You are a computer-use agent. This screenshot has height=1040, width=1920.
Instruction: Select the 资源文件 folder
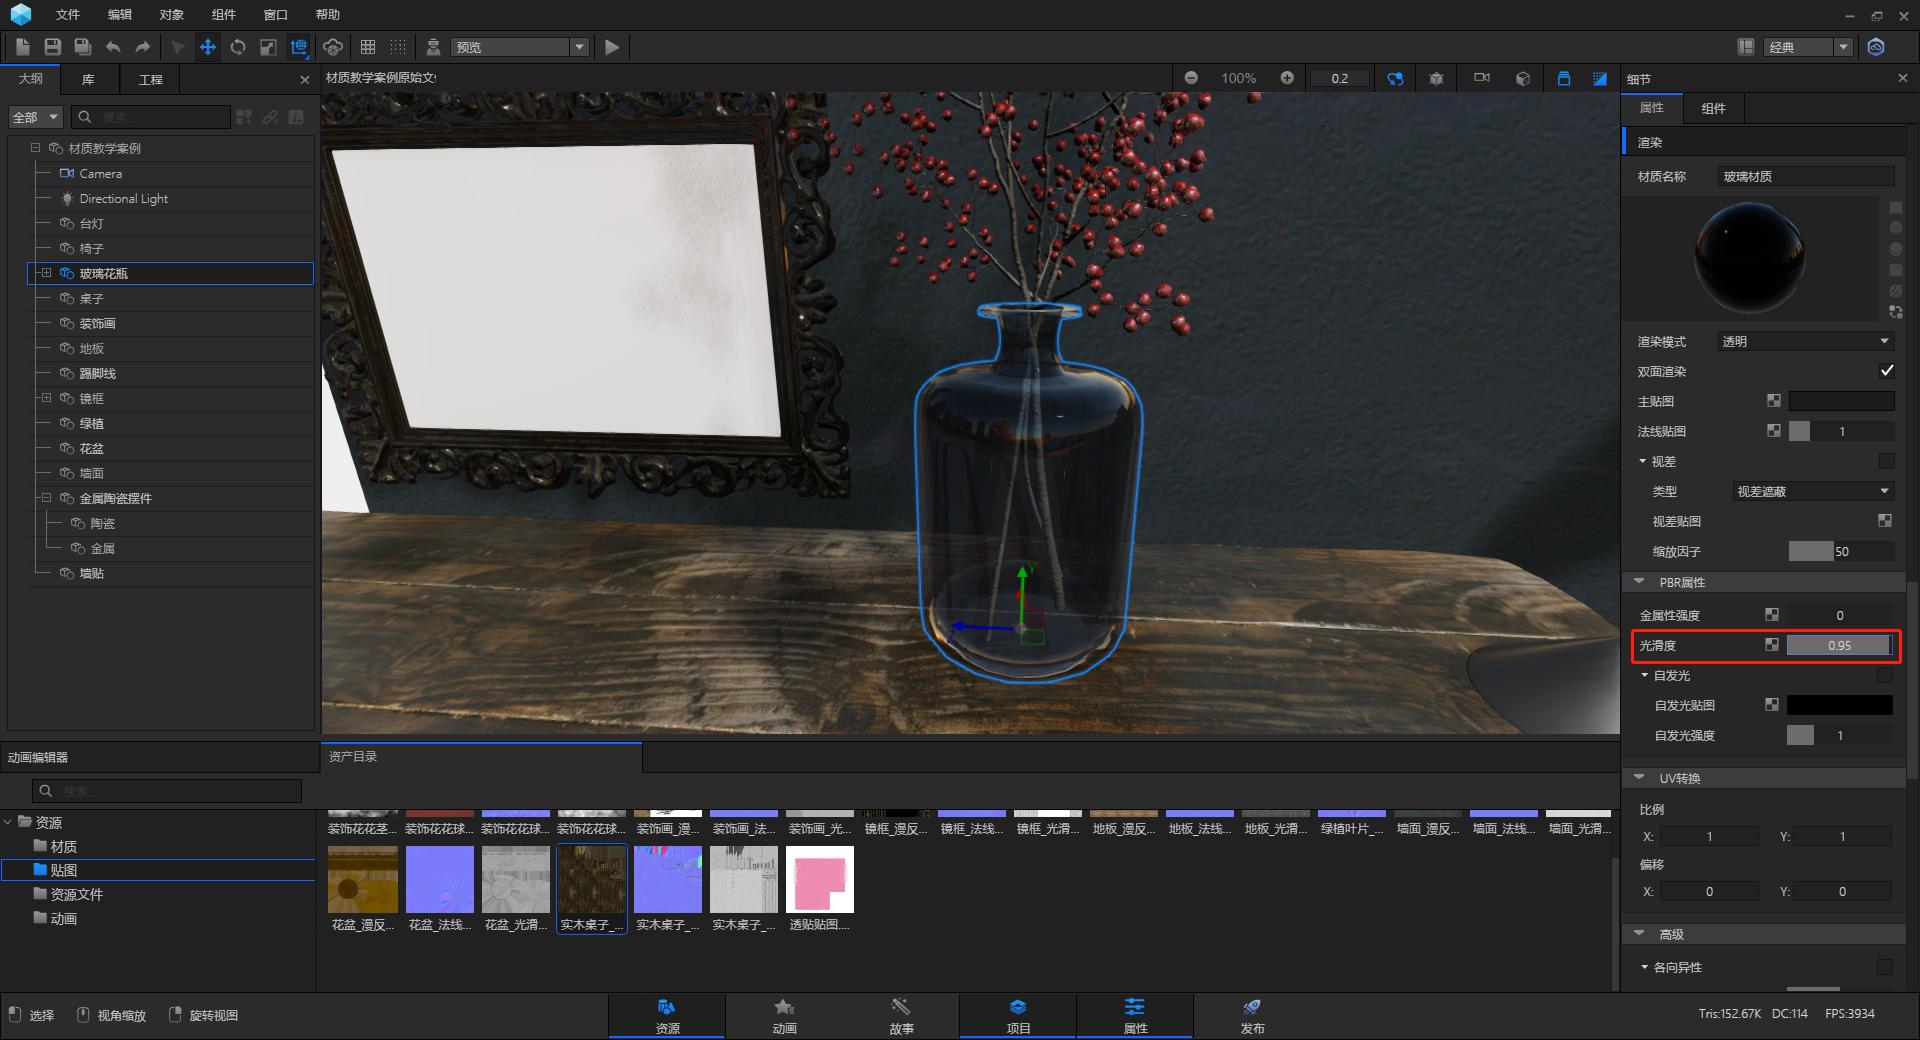(x=77, y=894)
